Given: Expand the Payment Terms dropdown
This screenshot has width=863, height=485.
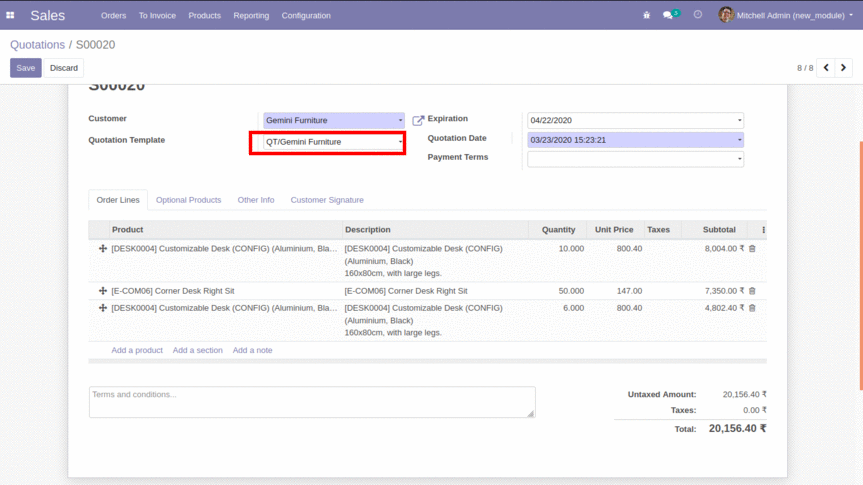Looking at the screenshot, I should pos(739,159).
